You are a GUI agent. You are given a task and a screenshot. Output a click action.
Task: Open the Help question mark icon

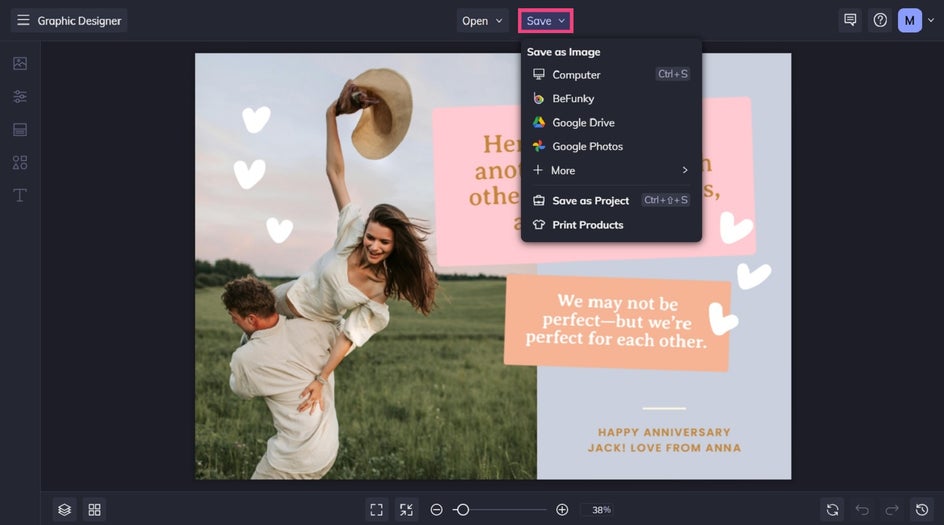click(880, 20)
